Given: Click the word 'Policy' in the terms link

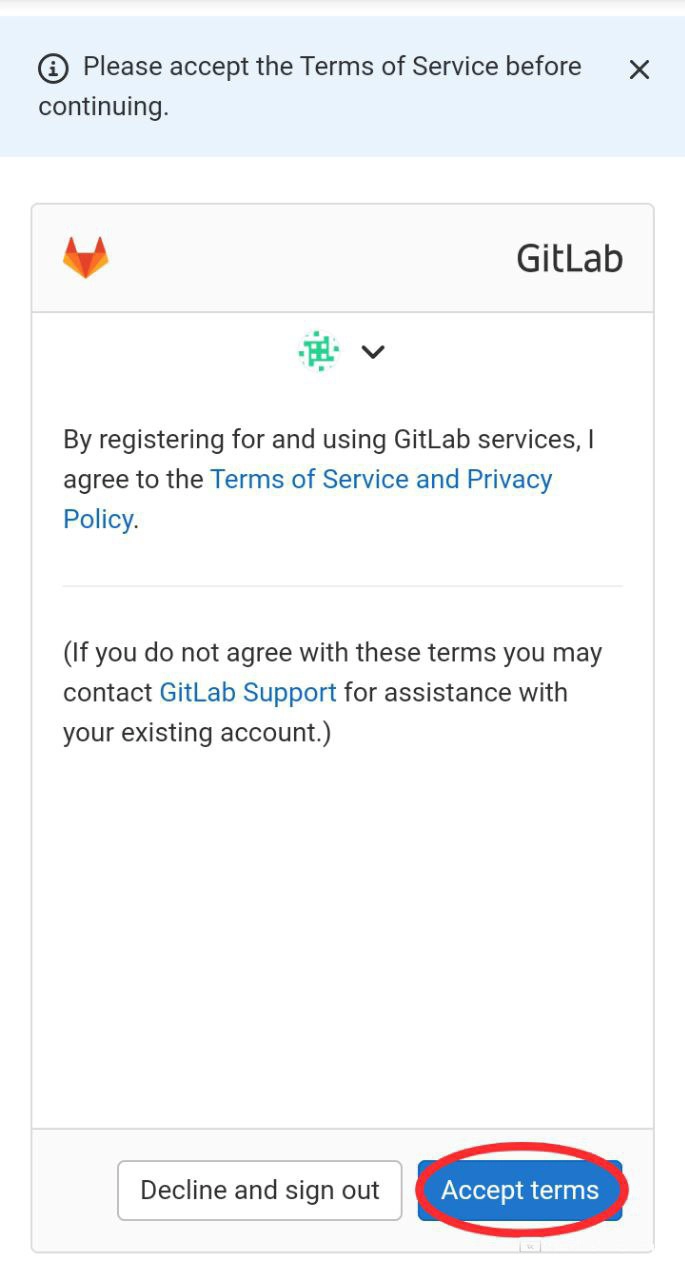Looking at the screenshot, I should click(x=98, y=520).
